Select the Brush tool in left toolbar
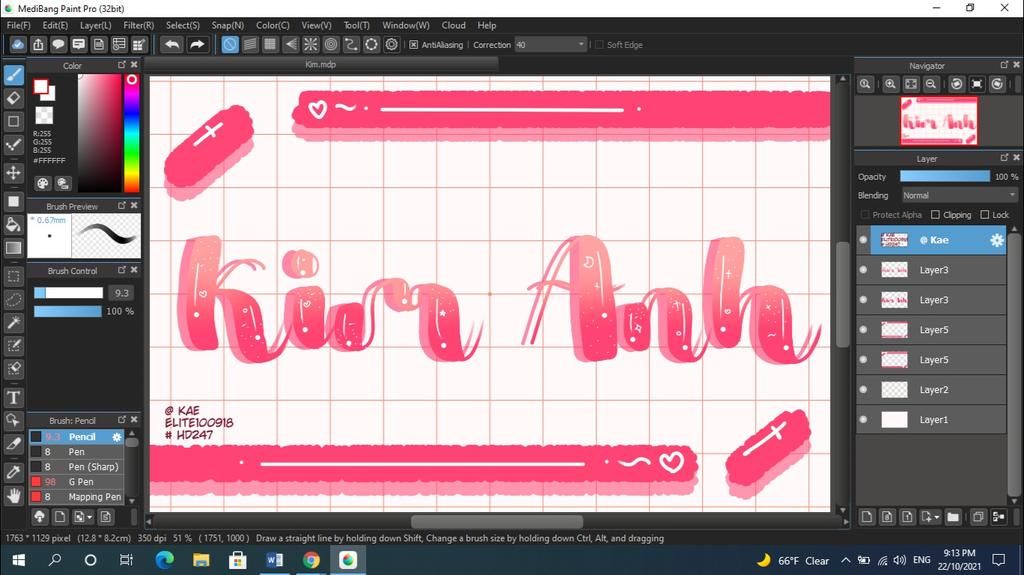The width and height of the screenshot is (1024, 575). (x=14, y=74)
